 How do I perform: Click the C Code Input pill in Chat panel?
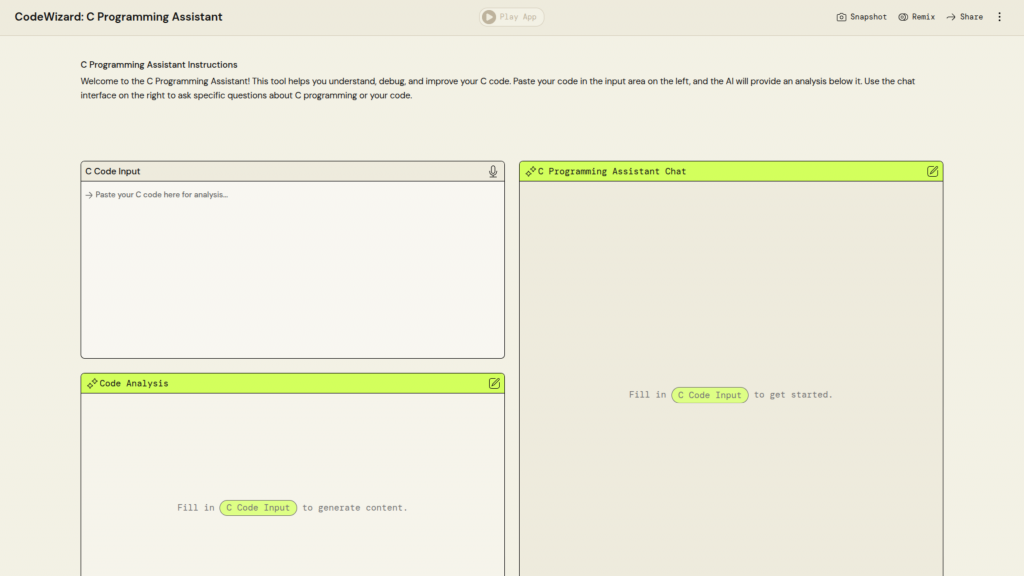710,395
